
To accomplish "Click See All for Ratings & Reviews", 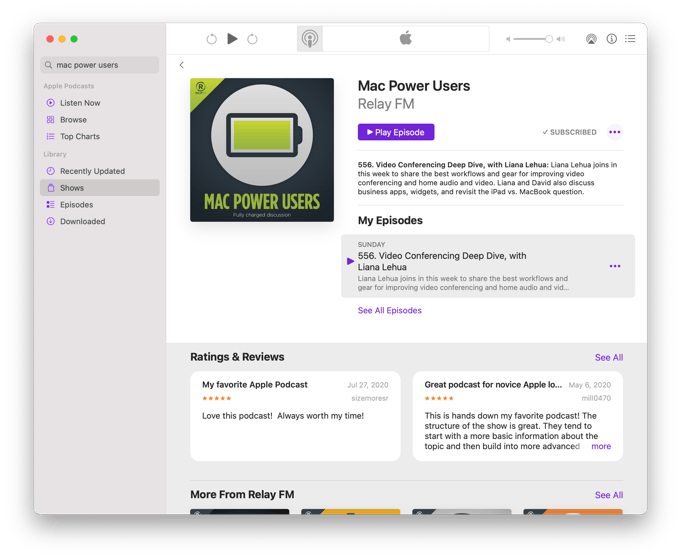I will pos(609,357).
